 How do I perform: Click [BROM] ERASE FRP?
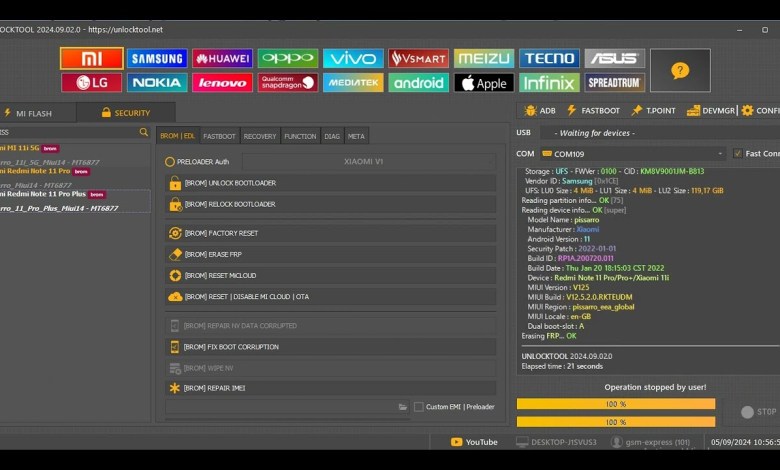point(330,254)
